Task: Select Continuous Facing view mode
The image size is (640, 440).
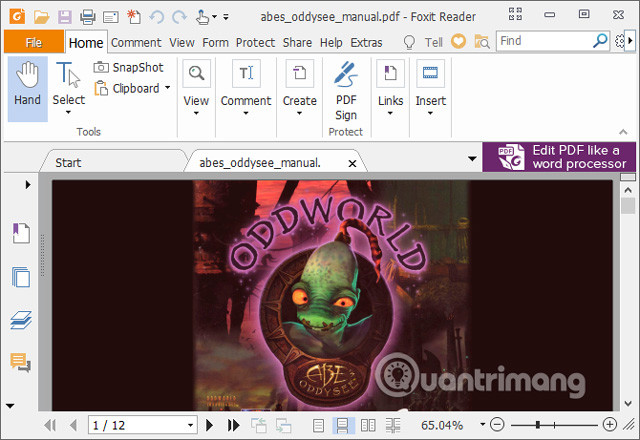Action: (x=393, y=426)
